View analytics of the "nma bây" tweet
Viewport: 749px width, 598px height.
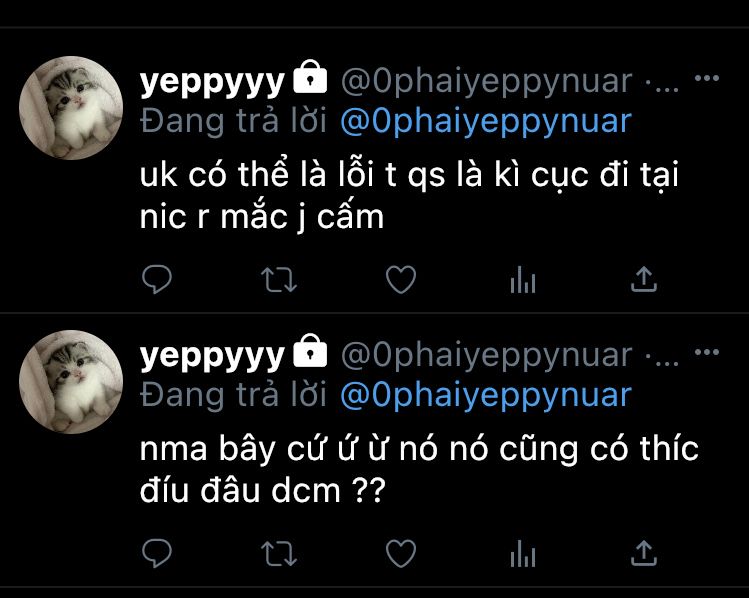[523, 554]
